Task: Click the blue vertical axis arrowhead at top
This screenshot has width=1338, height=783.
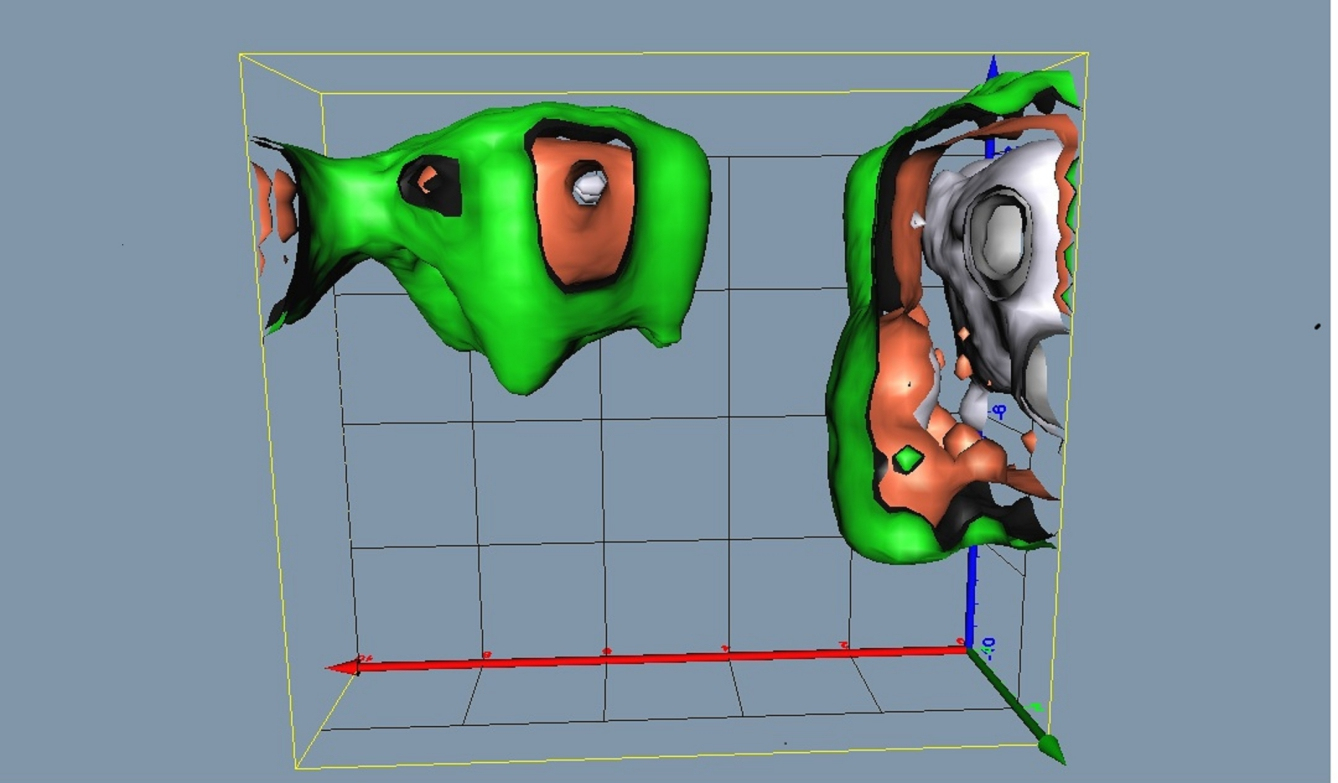Action: coord(992,68)
